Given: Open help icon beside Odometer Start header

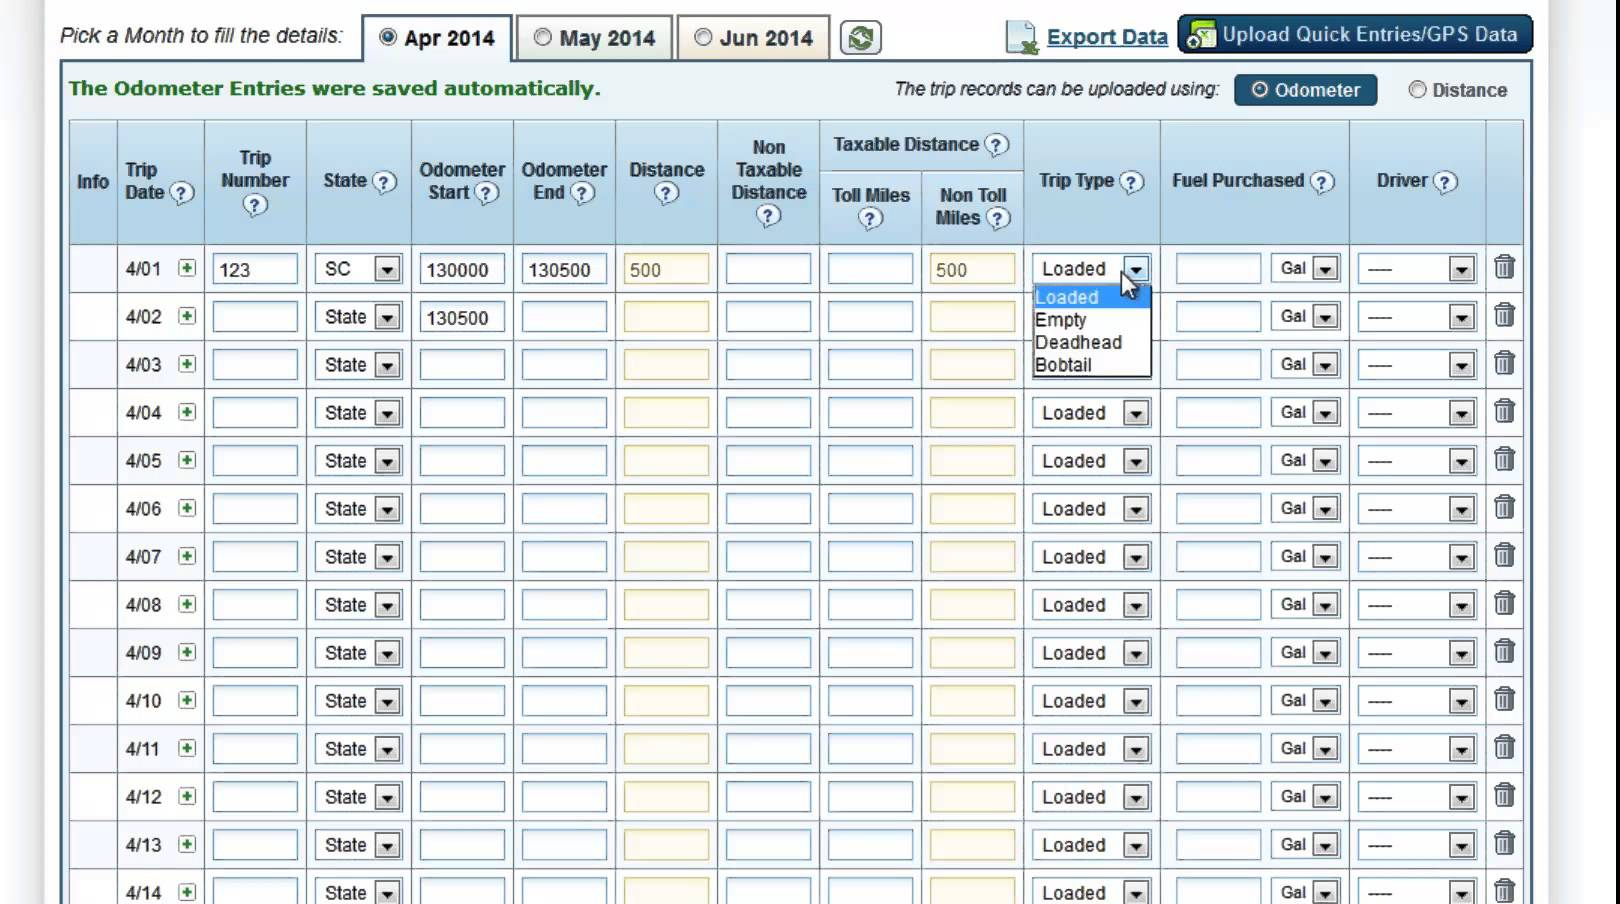Looking at the screenshot, I should 486,193.
